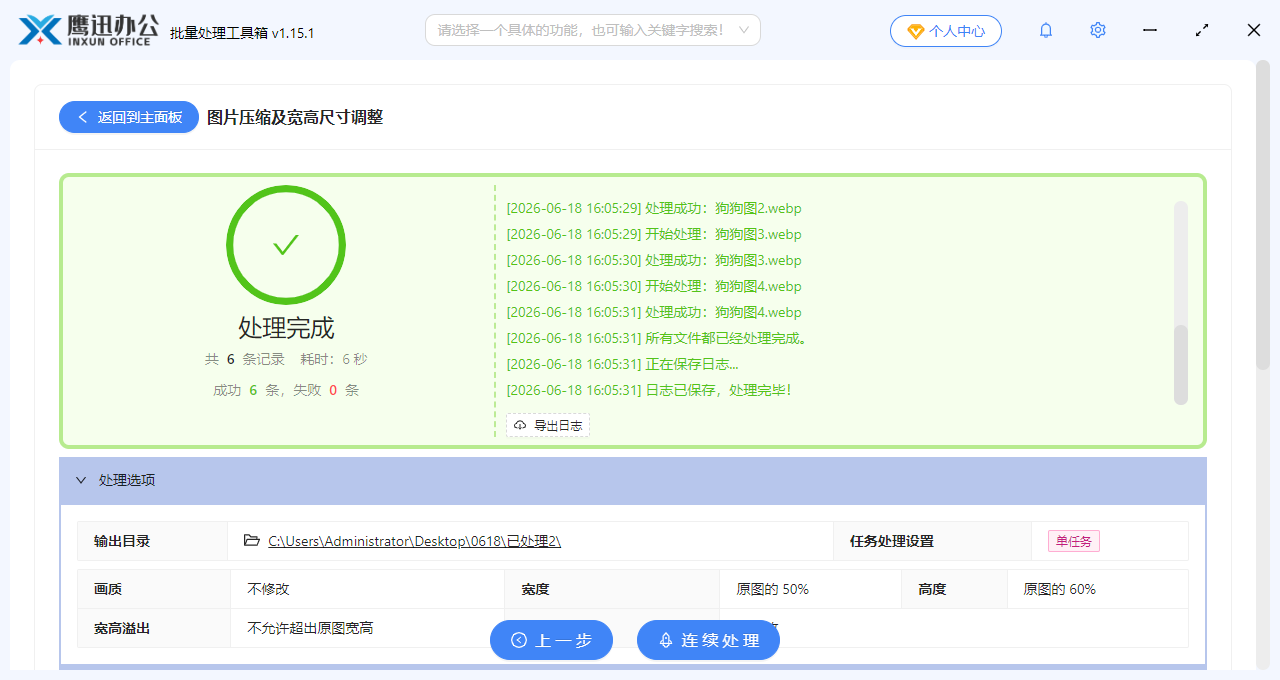Click the 不允许超出原图宽高 value

[311, 628]
